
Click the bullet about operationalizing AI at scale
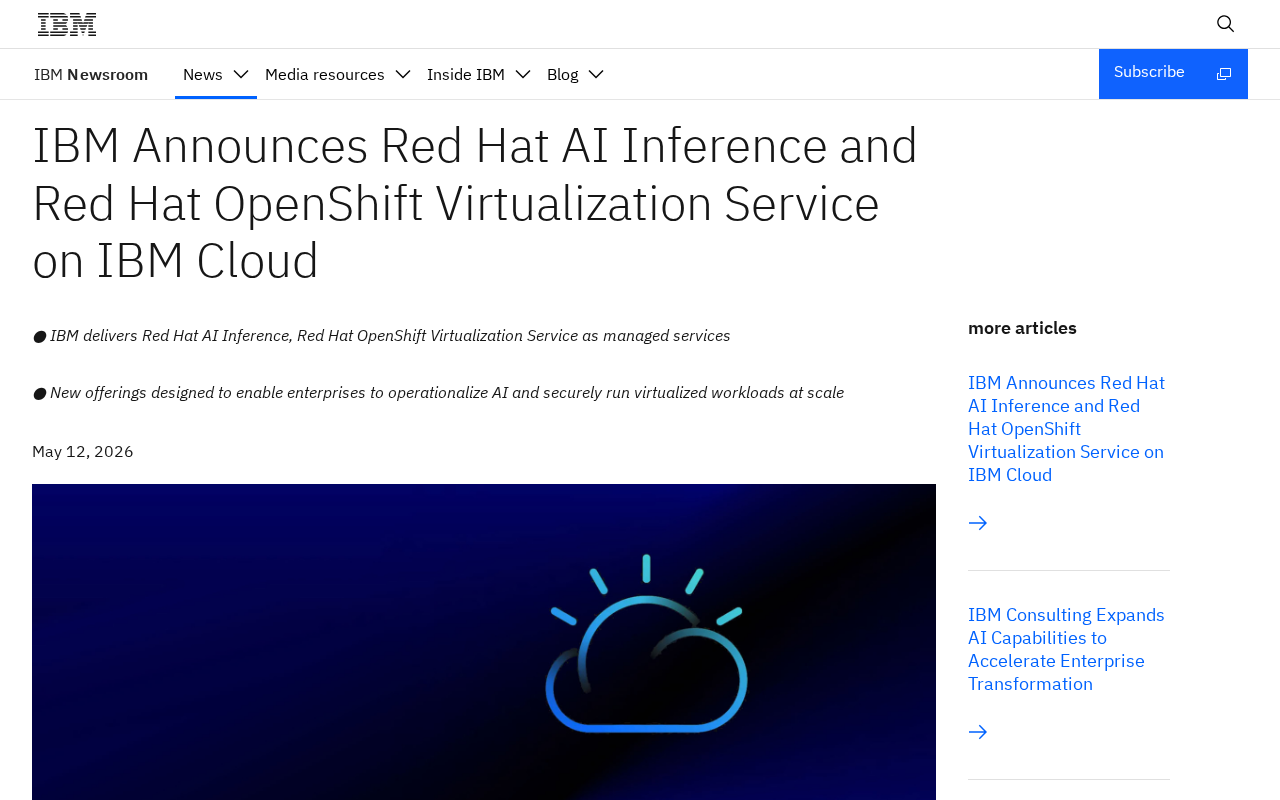point(438,393)
